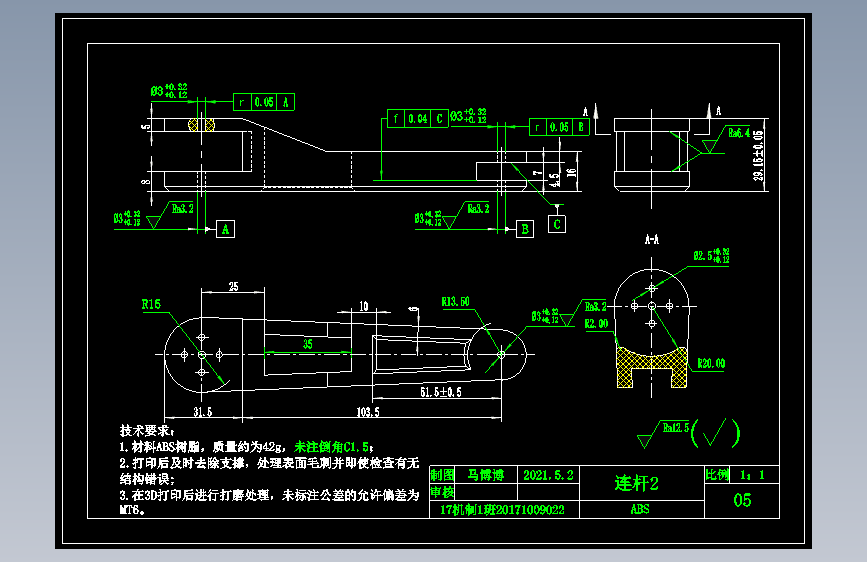This screenshot has width=867, height=562.
Task: Select the 审核 review label
Action: 442,492
